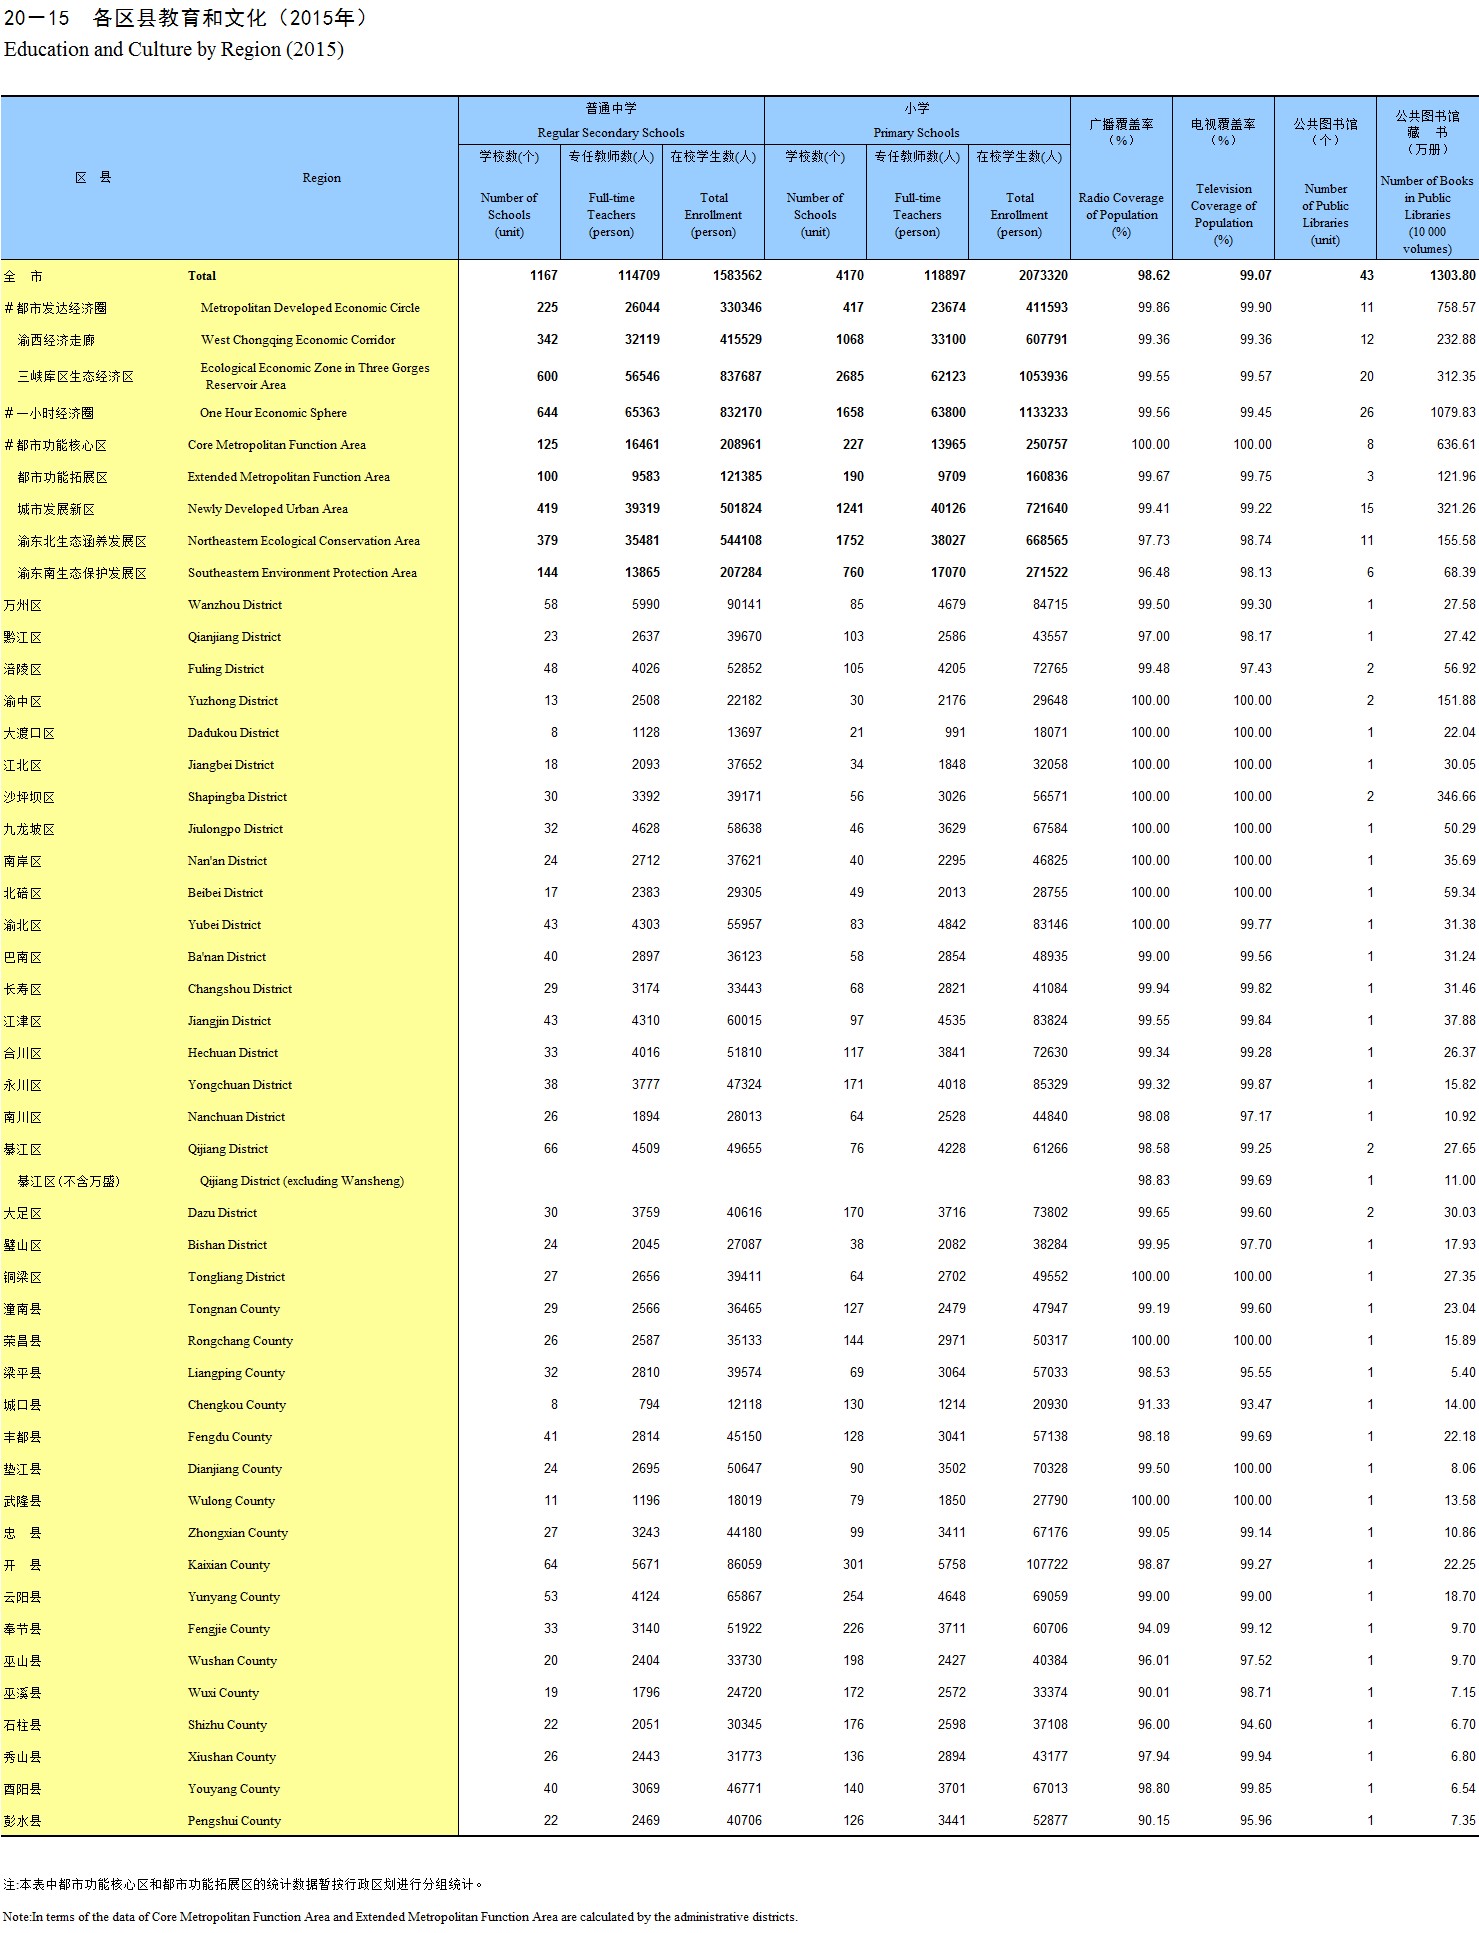Click the Pengshui County row label
Image resolution: width=1479 pixels, height=1933 pixels.
[234, 1821]
